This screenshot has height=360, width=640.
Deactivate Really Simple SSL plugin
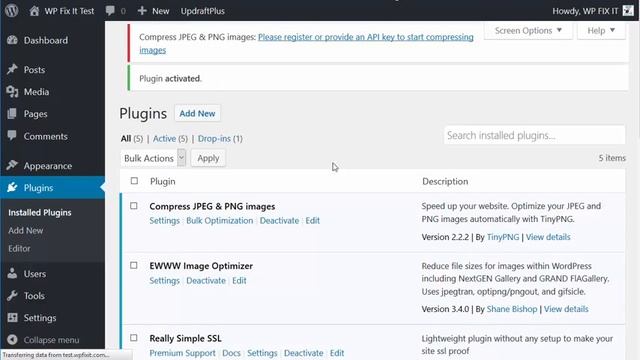coord(304,353)
